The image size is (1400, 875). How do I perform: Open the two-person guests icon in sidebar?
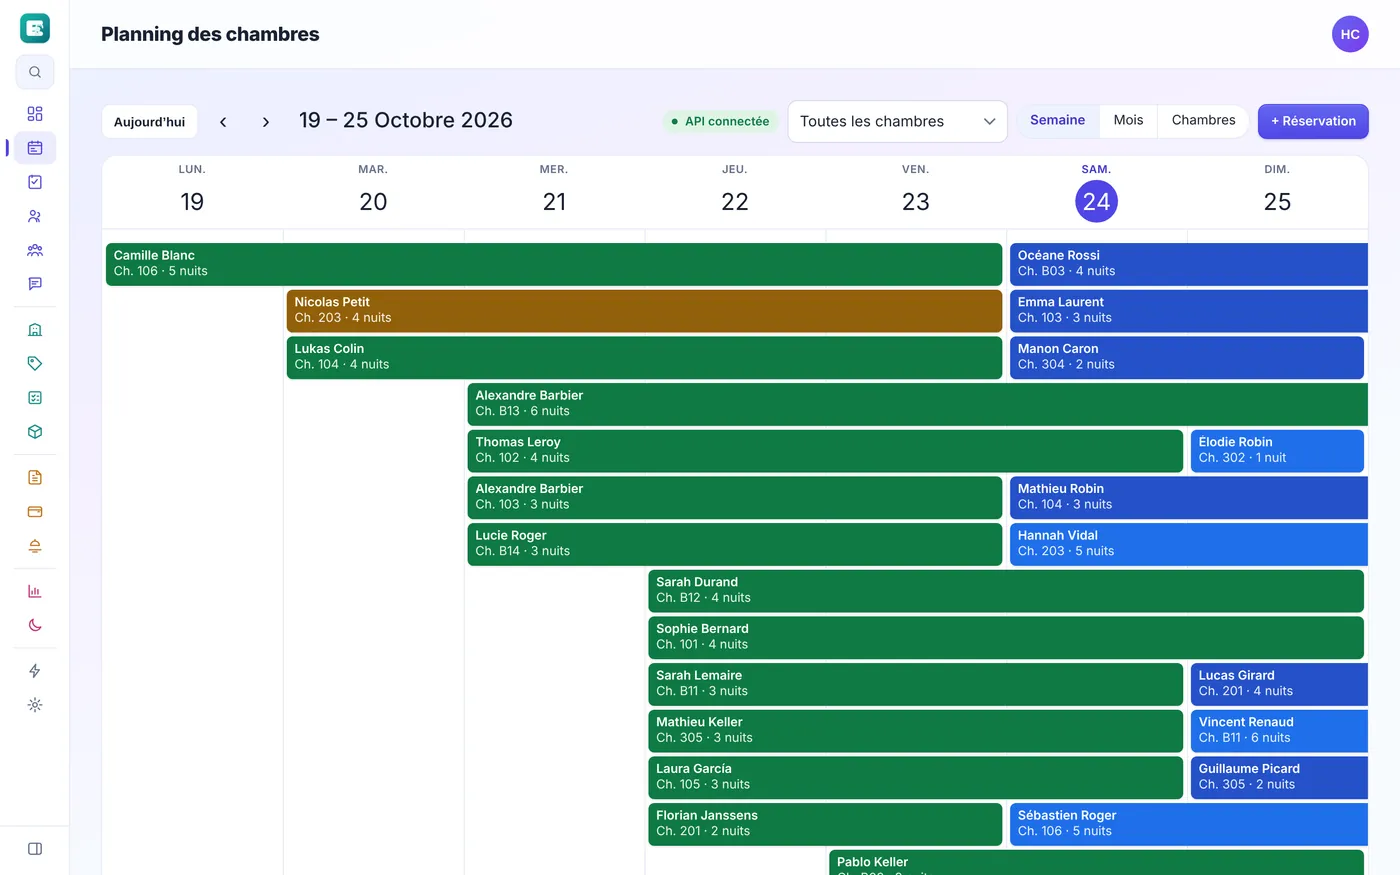35,216
